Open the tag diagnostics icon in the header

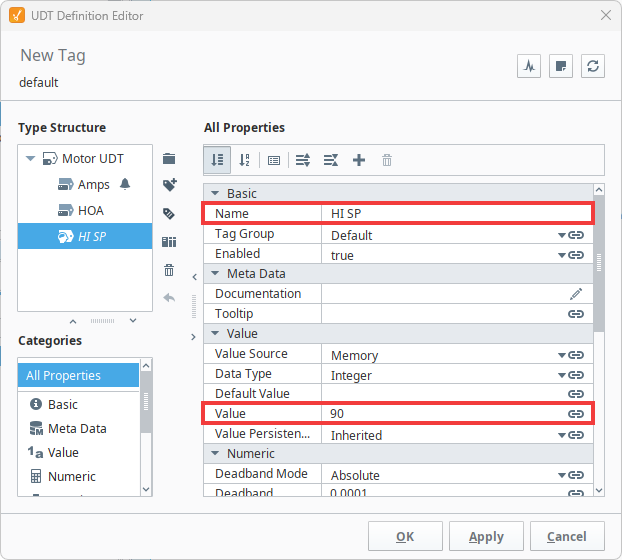pyautogui.click(x=529, y=66)
